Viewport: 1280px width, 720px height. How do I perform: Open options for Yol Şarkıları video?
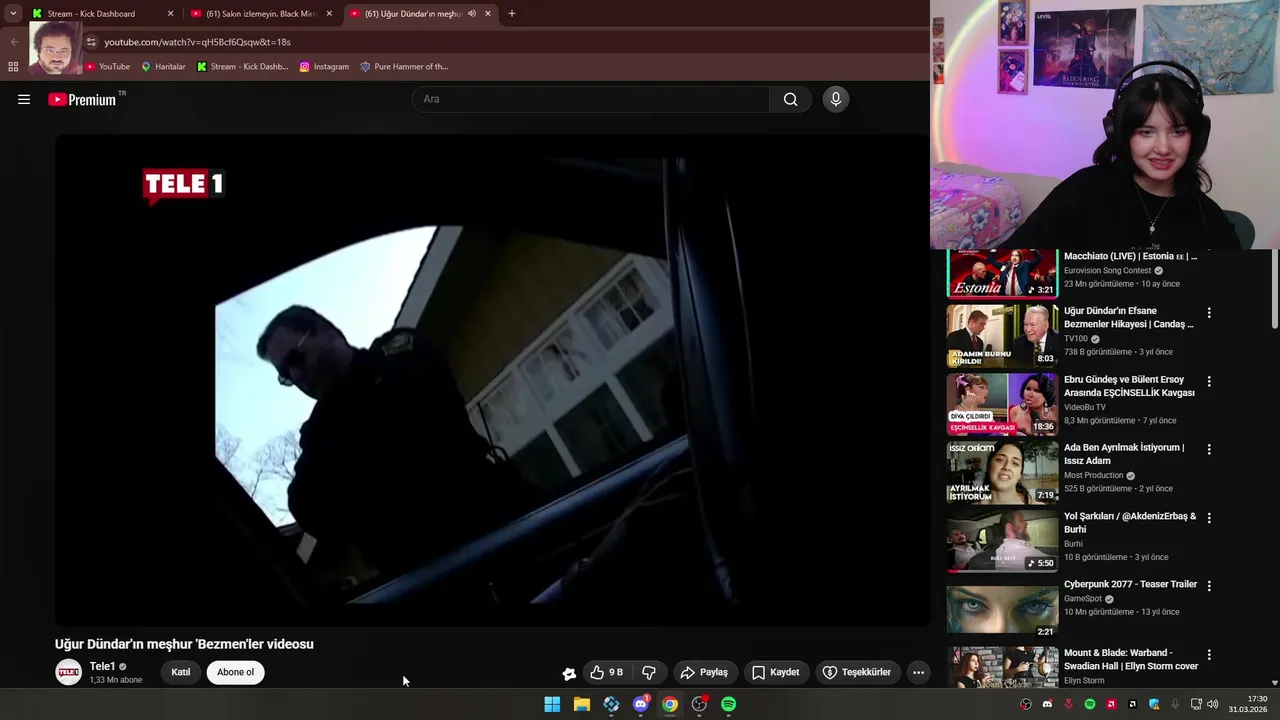(x=1209, y=518)
